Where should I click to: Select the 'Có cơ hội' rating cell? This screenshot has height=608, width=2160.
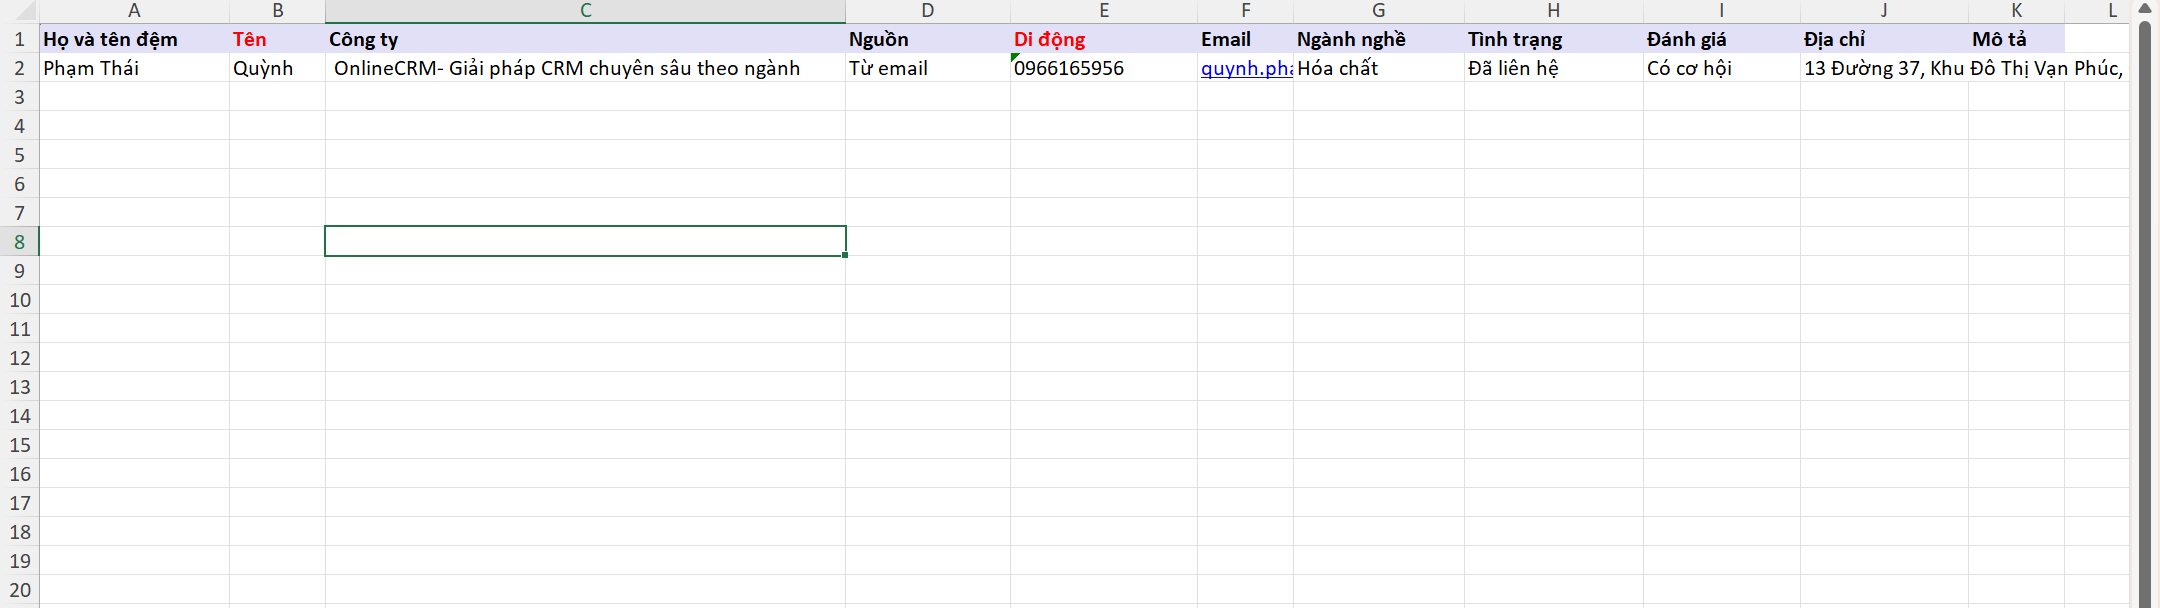pos(1721,68)
